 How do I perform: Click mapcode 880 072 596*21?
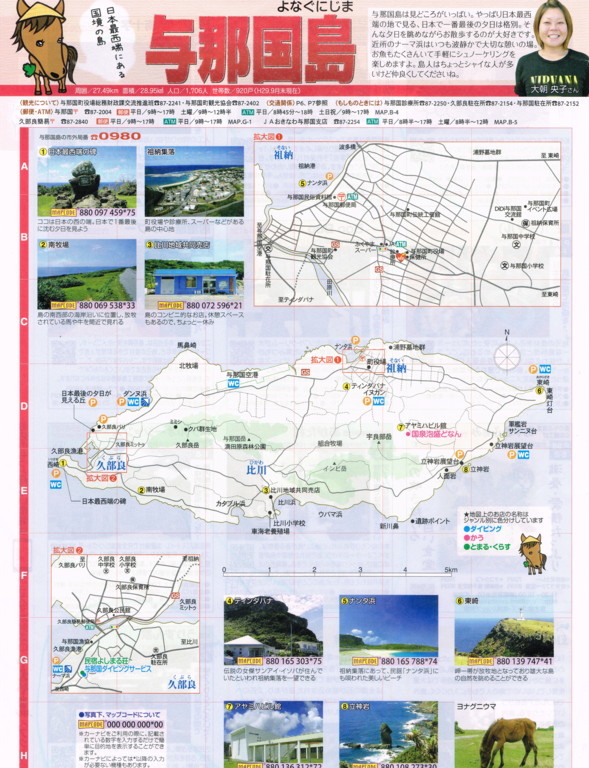click(214, 305)
